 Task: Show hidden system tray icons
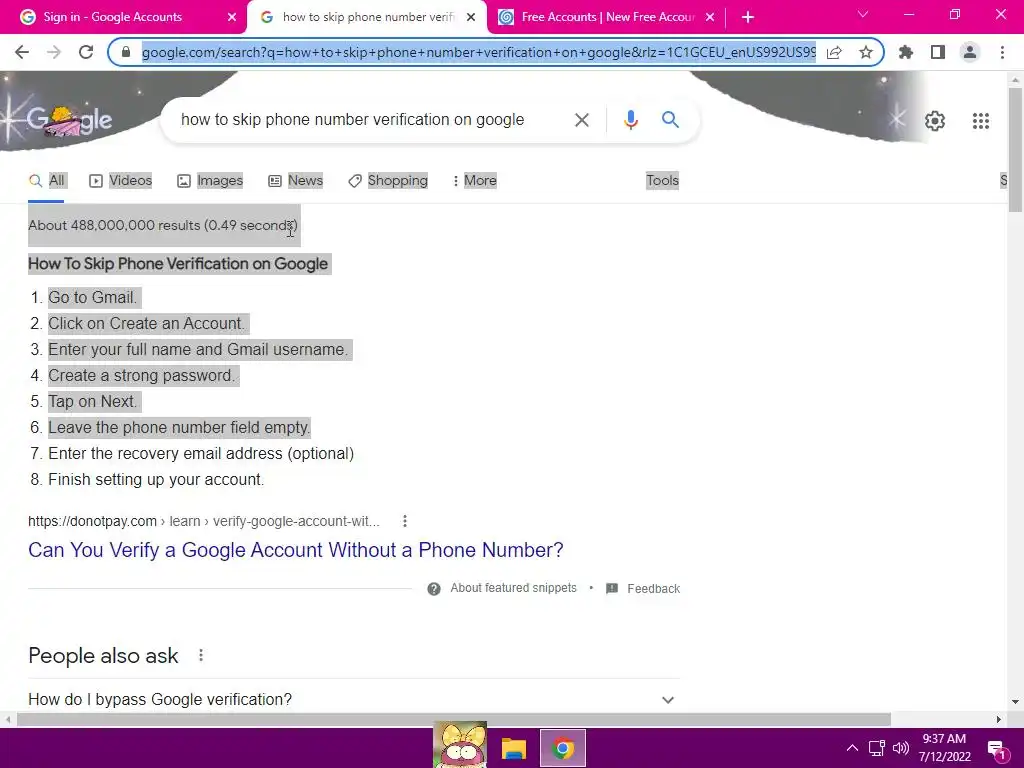pyautogui.click(x=852, y=748)
